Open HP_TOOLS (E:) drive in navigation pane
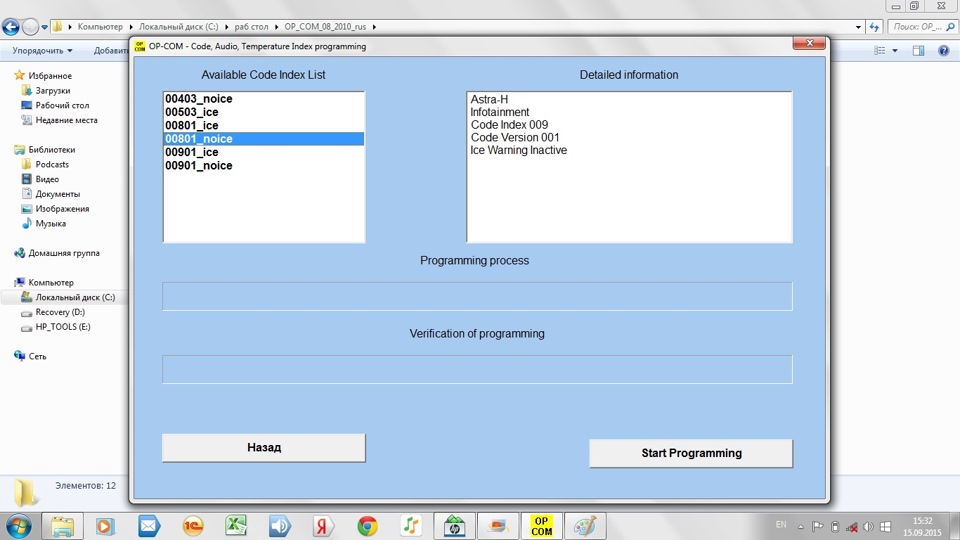The width and height of the screenshot is (960, 540). click(x=62, y=327)
